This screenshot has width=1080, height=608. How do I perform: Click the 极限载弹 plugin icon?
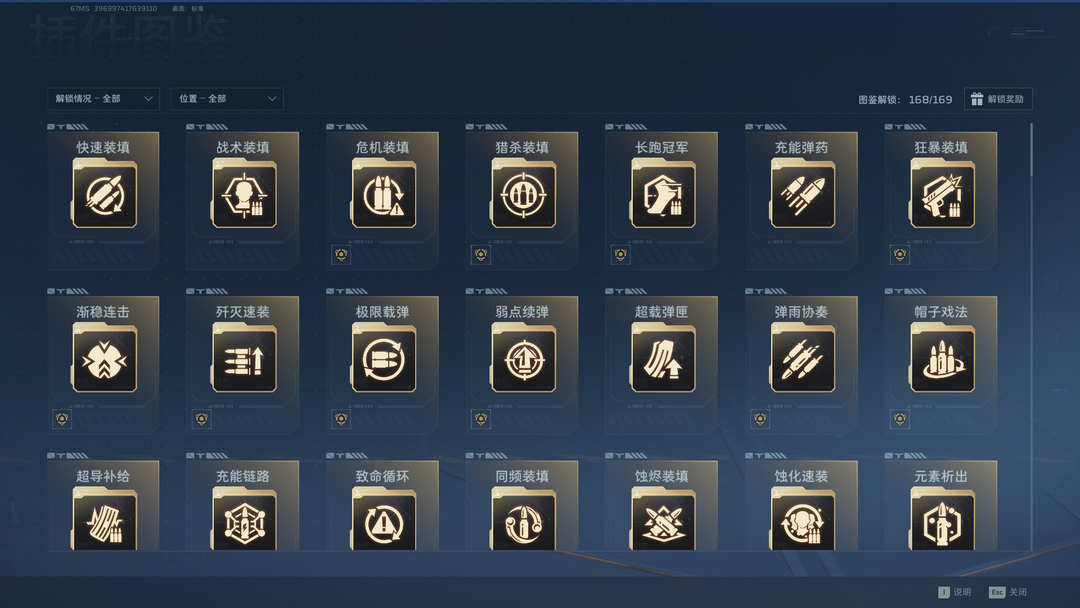pos(384,359)
